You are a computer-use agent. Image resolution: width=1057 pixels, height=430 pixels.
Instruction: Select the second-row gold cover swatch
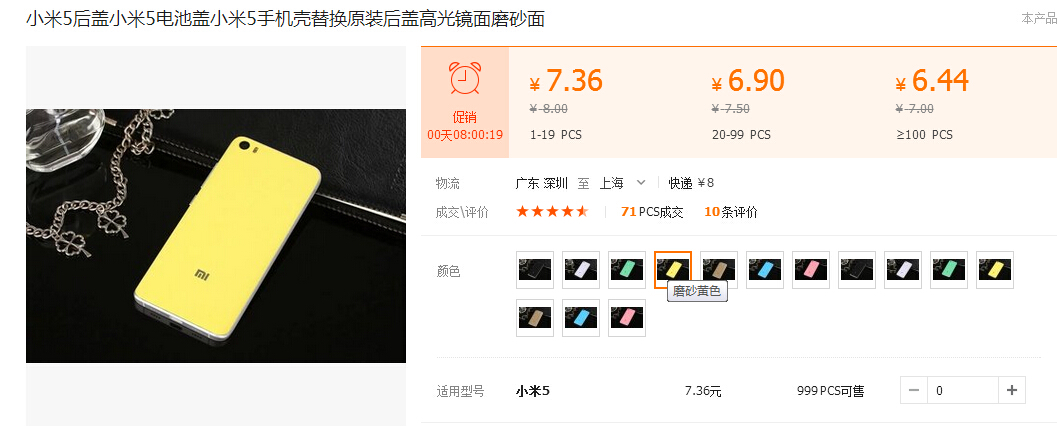535,317
